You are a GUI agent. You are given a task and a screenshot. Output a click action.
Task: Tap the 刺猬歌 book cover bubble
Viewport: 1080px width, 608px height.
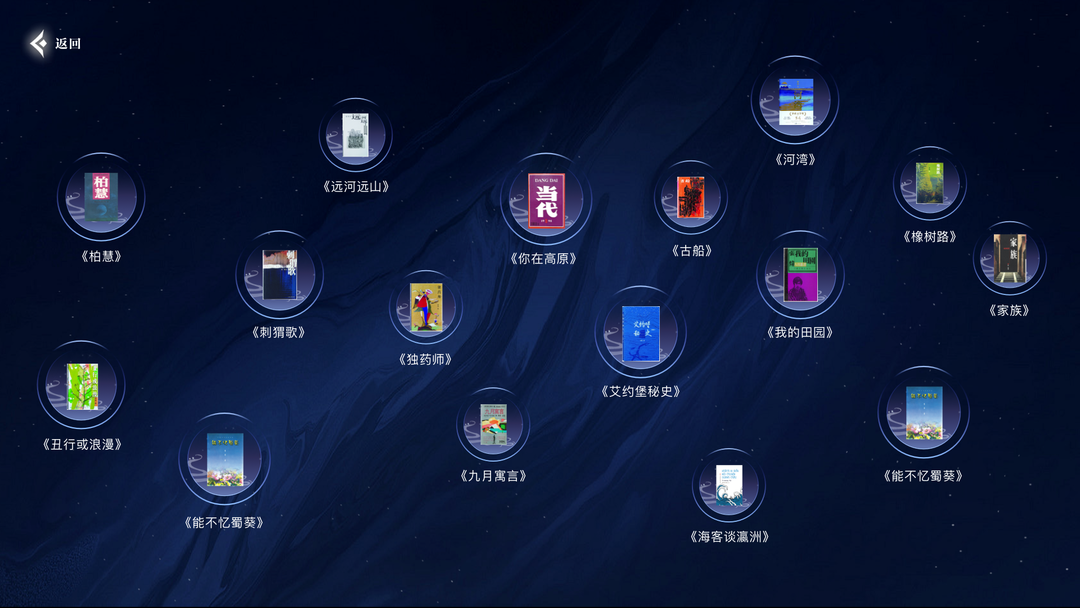tap(279, 274)
